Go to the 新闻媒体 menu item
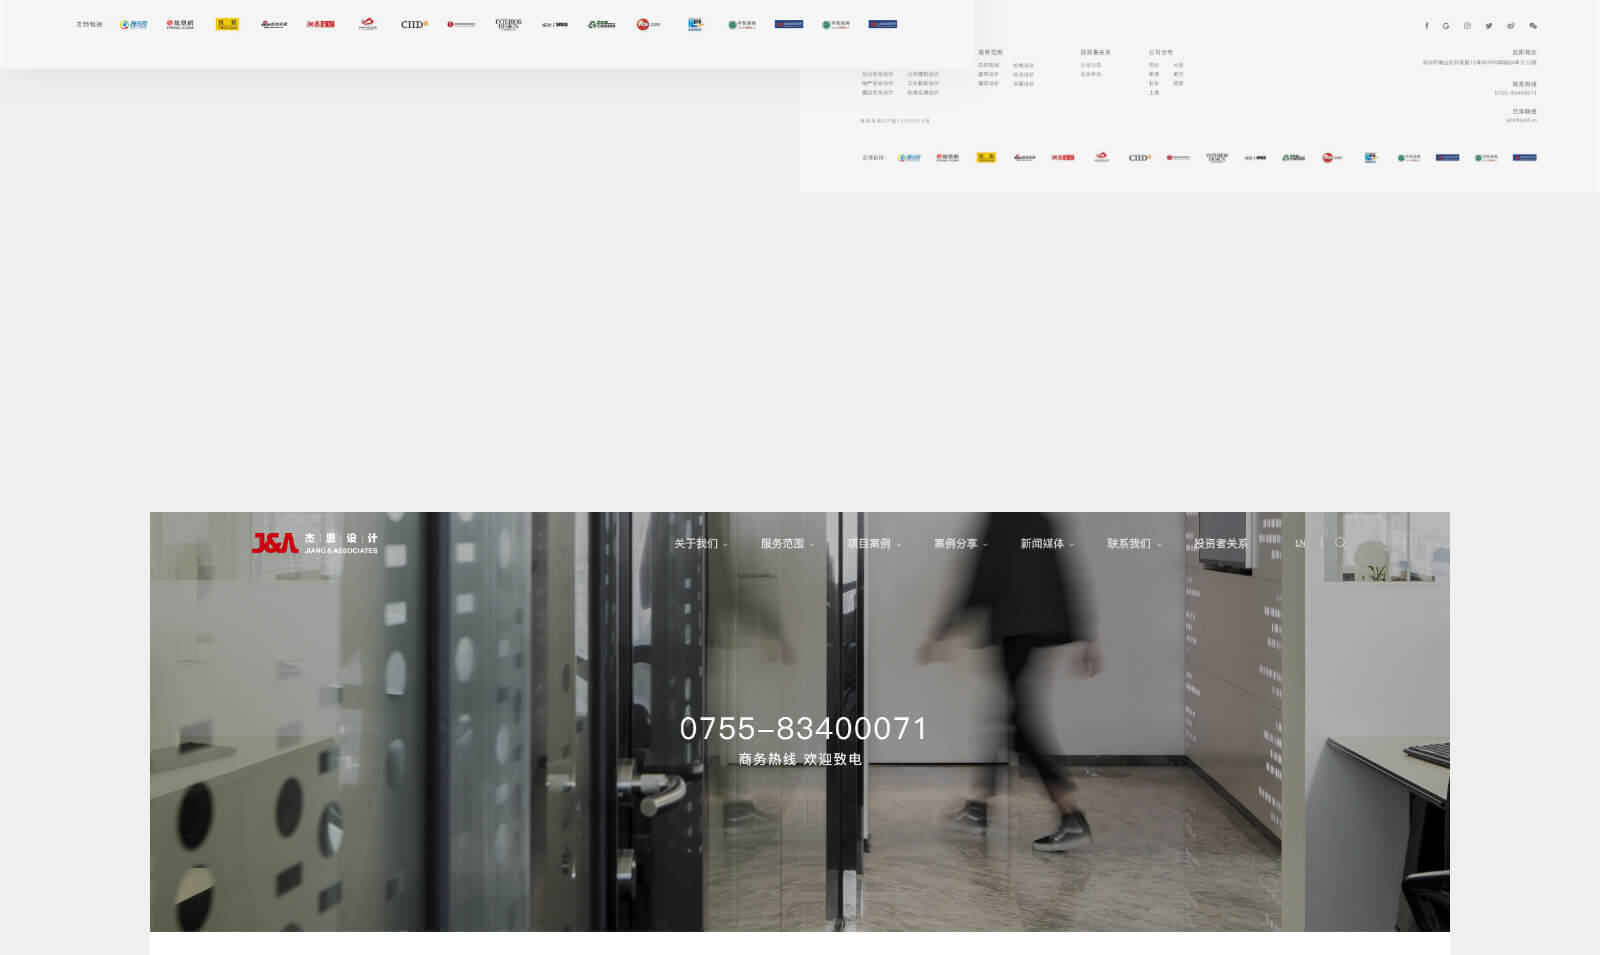The width and height of the screenshot is (1600, 955). click(1046, 544)
